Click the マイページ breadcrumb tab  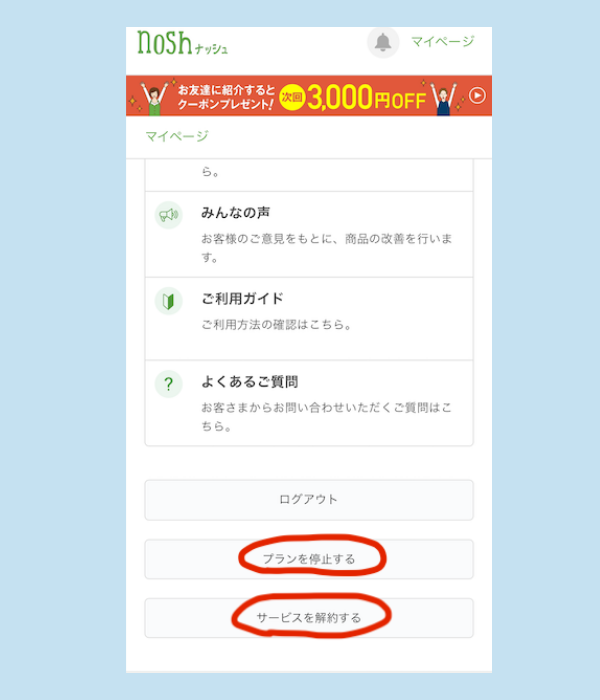click(x=177, y=136)
